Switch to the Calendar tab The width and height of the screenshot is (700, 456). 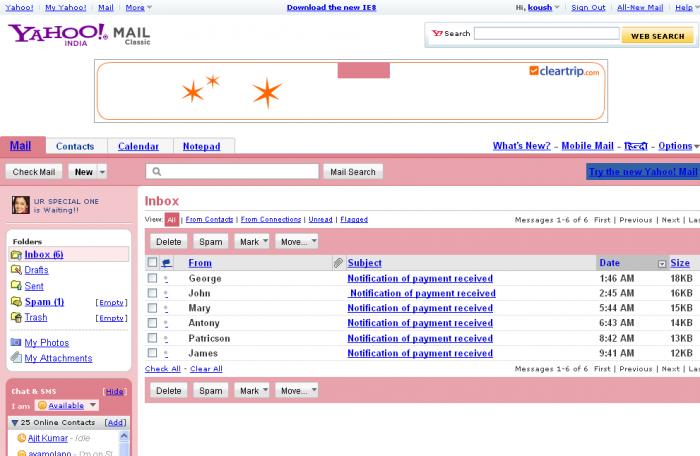click(x=138, y=146)
